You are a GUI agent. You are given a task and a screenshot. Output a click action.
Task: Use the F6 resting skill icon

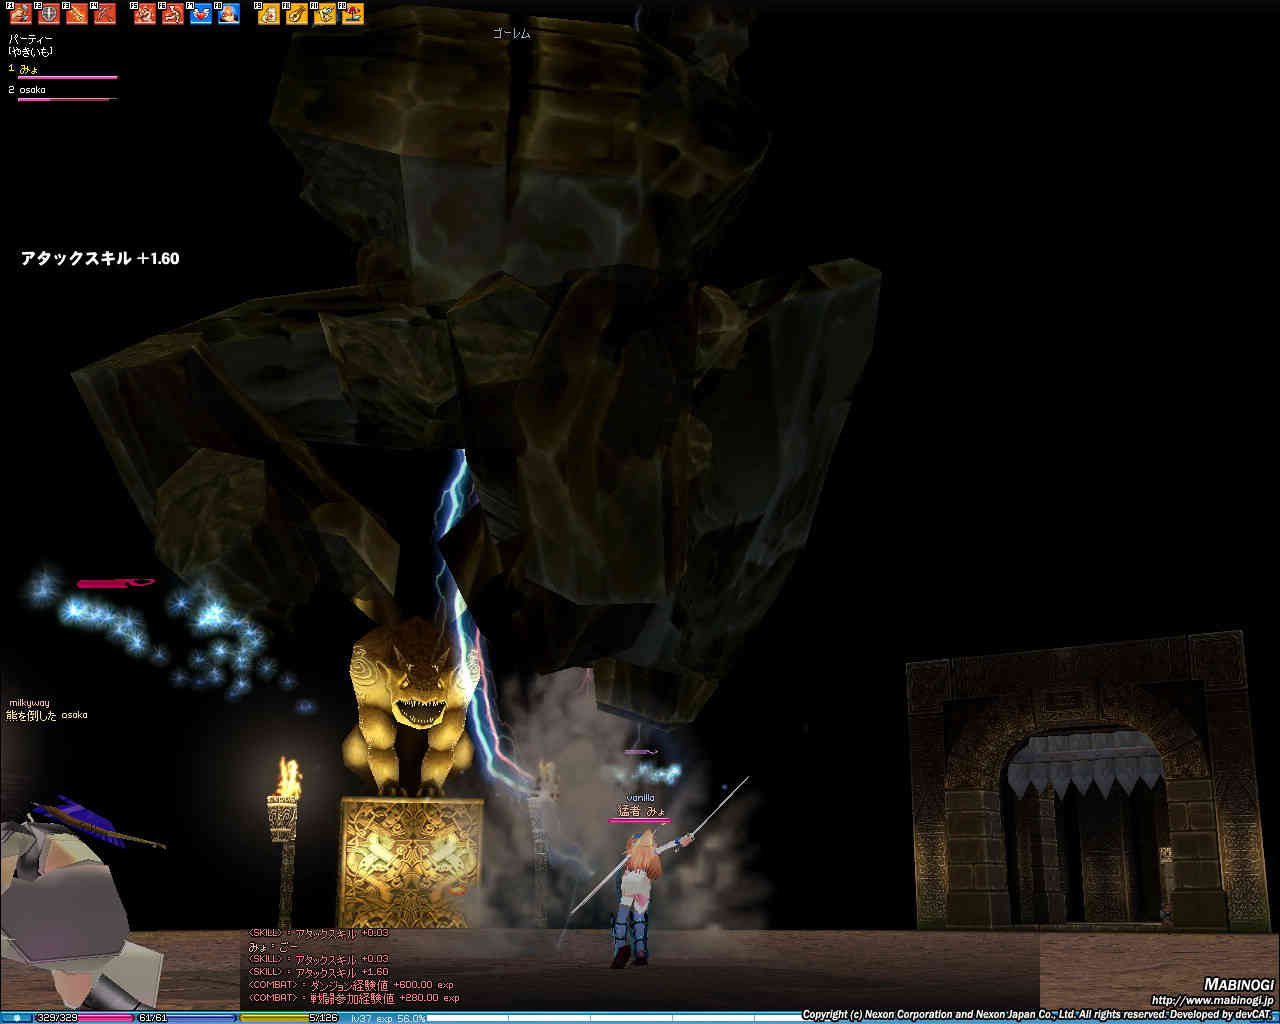(x=173, y=14)
